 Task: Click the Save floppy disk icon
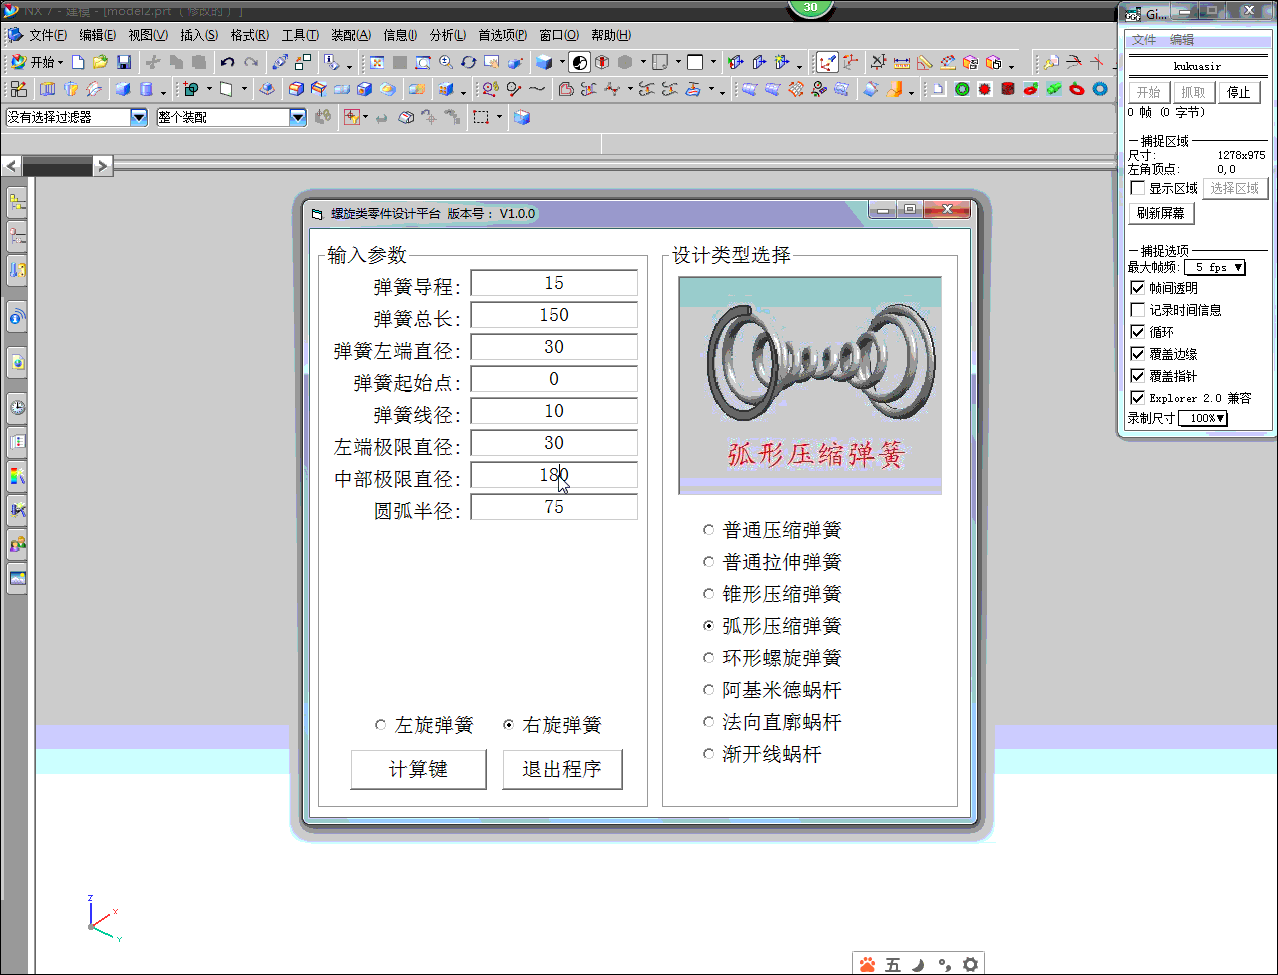(x=124, y=62)
